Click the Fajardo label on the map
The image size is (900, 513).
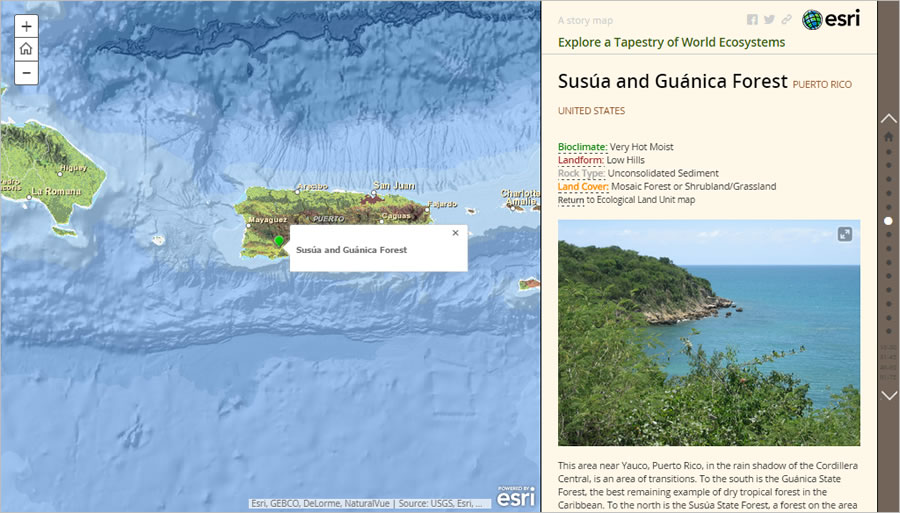(x=442, y=204)
